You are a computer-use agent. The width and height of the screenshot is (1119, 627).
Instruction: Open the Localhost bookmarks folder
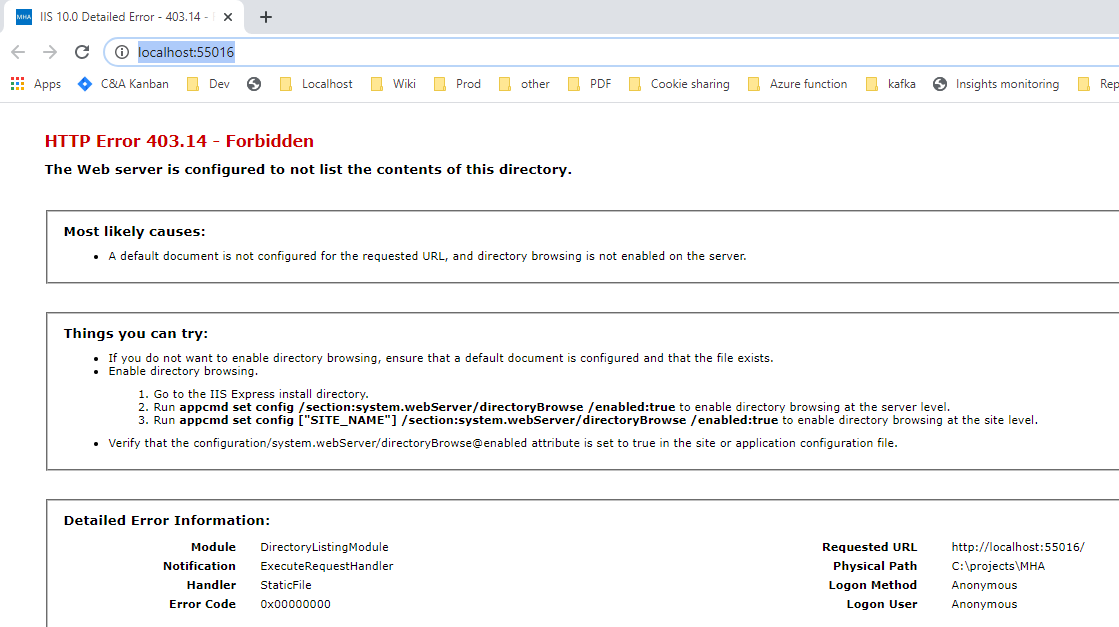point(316,84)
